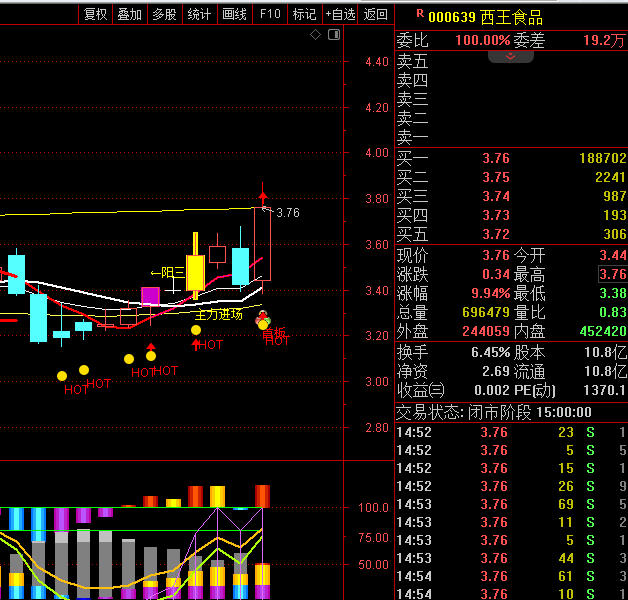The width and height of the screenshot is (628, 600).
Task: Click the red up arrow above latest candle
Action: pos(263,191)
